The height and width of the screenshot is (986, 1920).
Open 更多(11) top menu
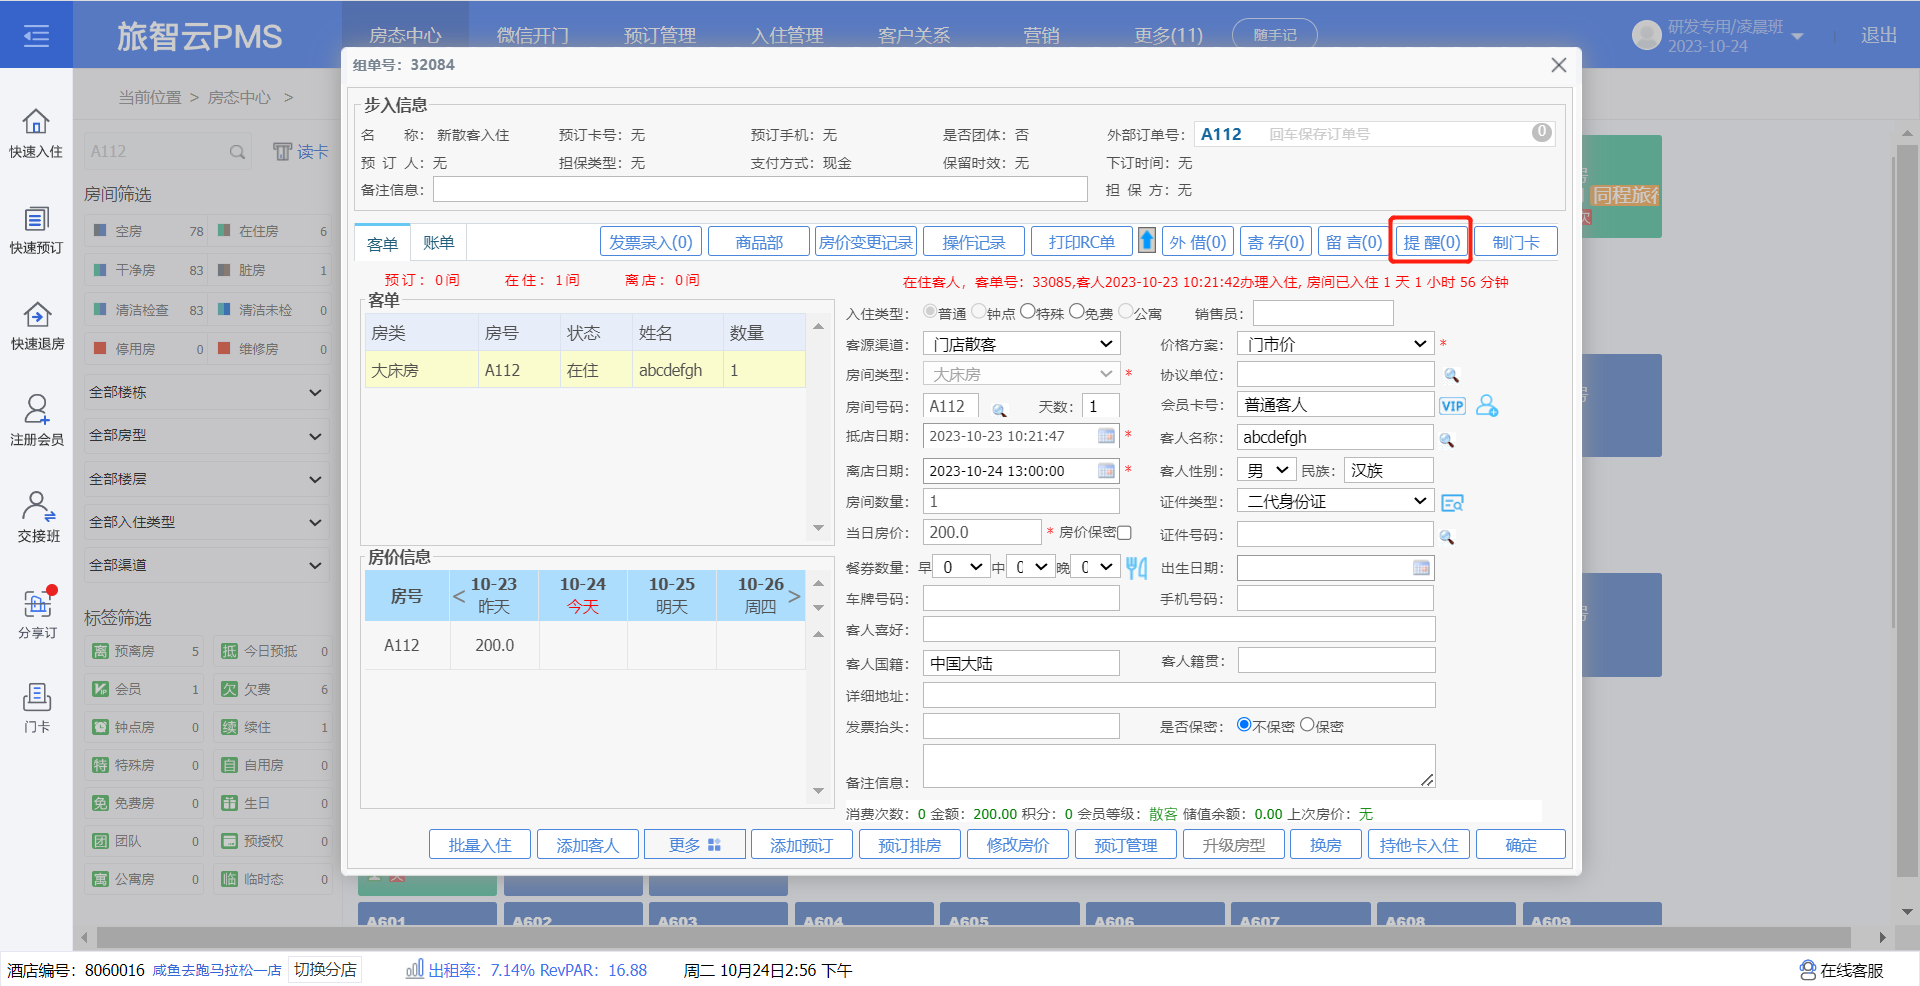(x=1168, y=36)
